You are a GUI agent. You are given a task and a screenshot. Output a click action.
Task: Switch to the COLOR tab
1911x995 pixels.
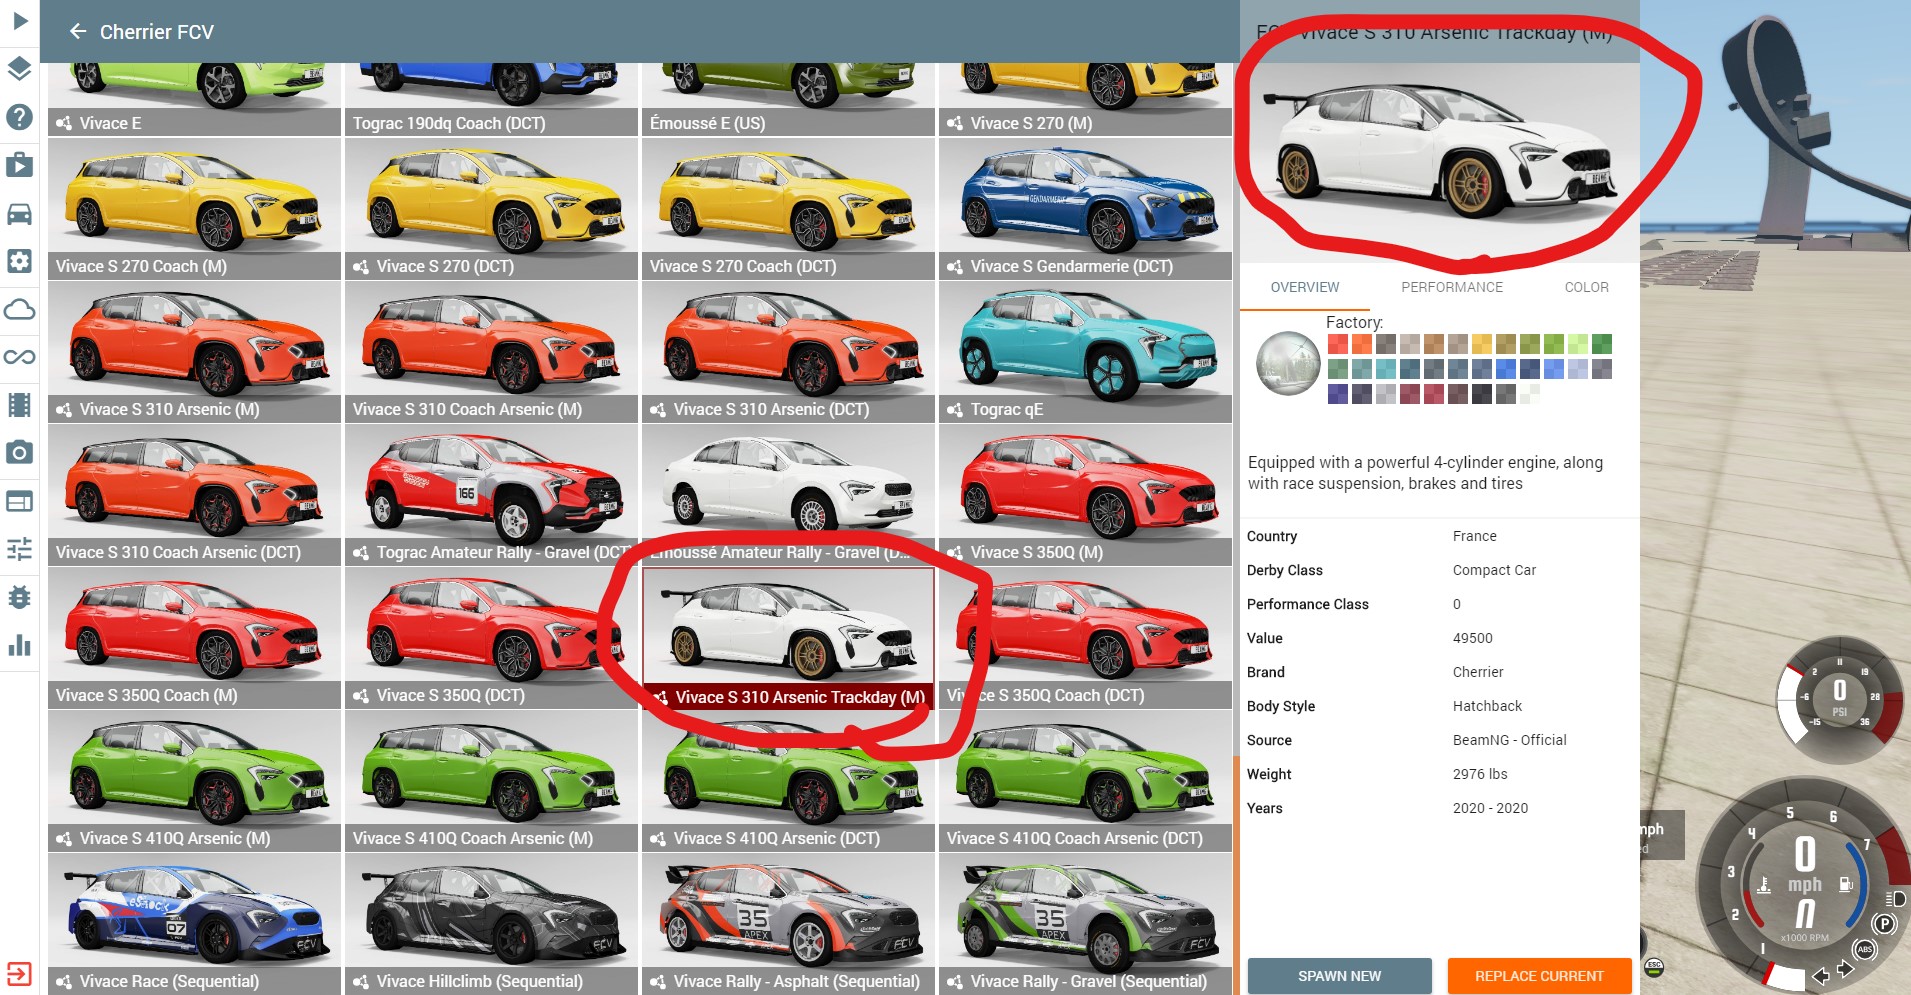point(1587,287)
